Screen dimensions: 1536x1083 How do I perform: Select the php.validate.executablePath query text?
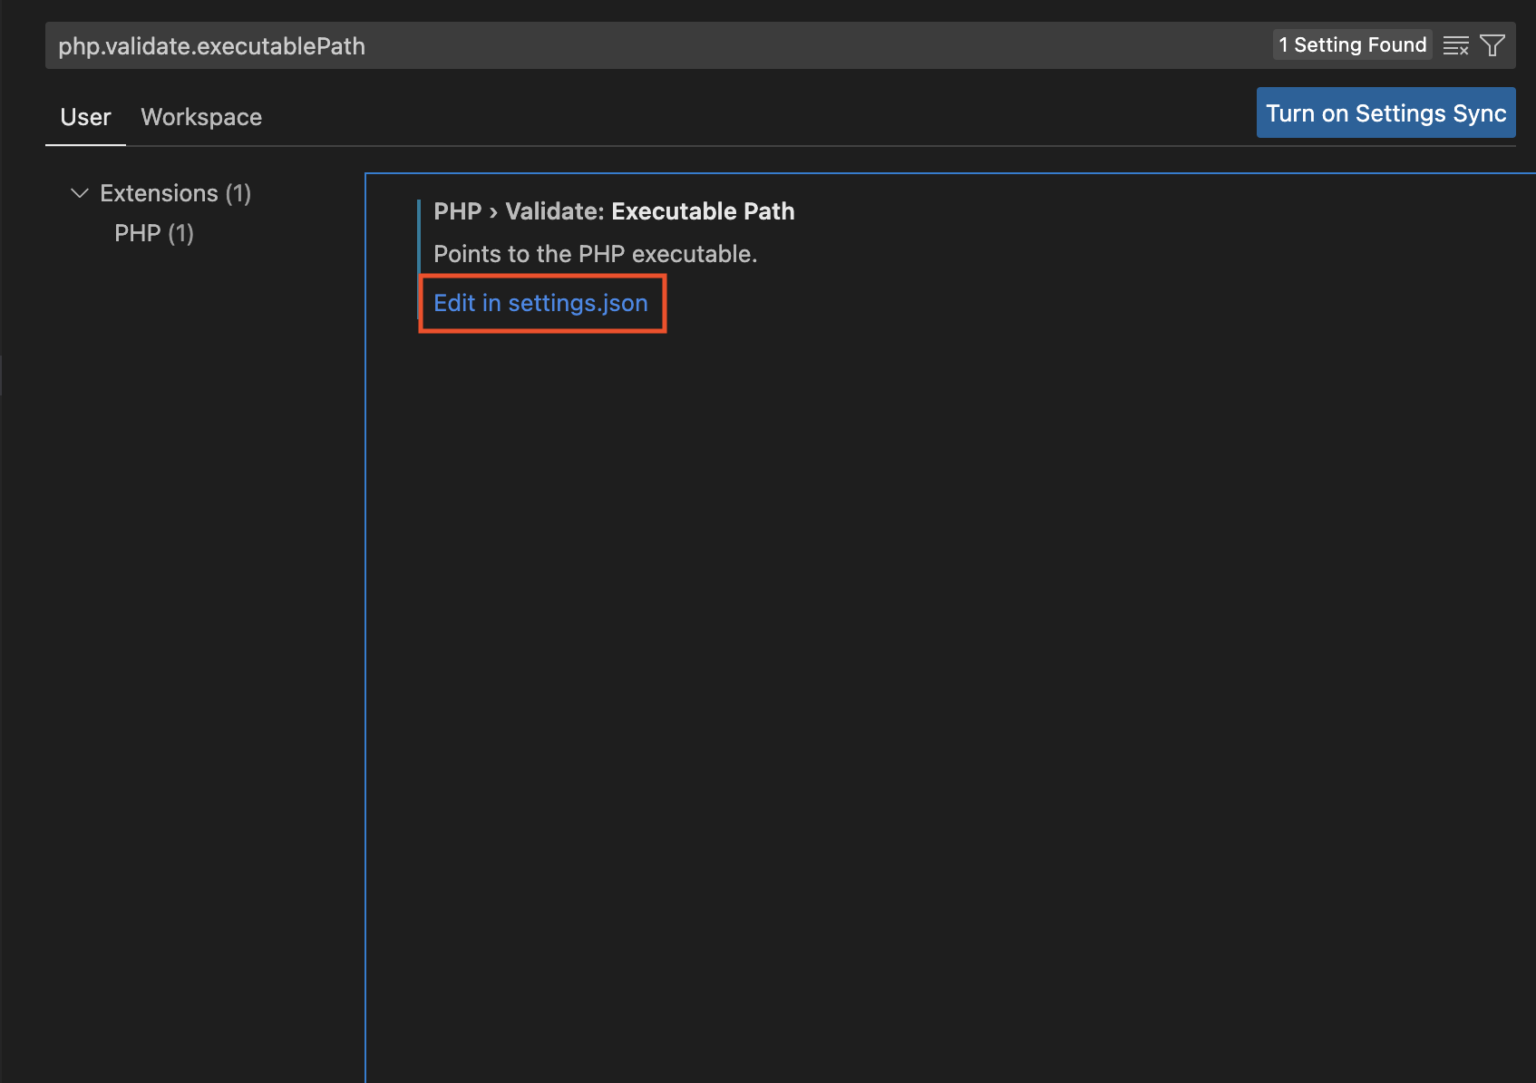211,45
